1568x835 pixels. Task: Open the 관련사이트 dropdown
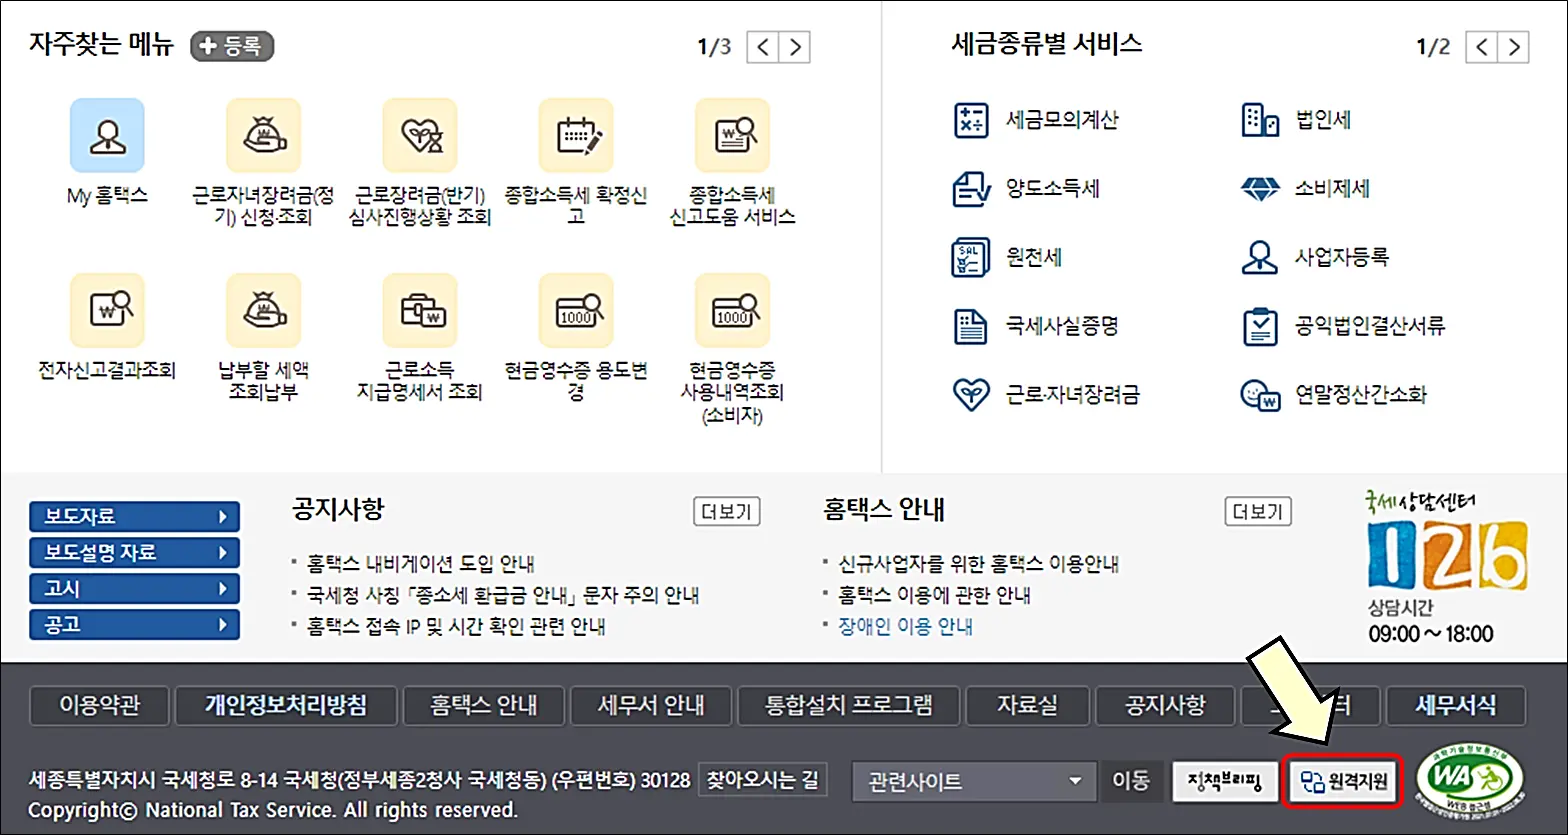(974, 781)
